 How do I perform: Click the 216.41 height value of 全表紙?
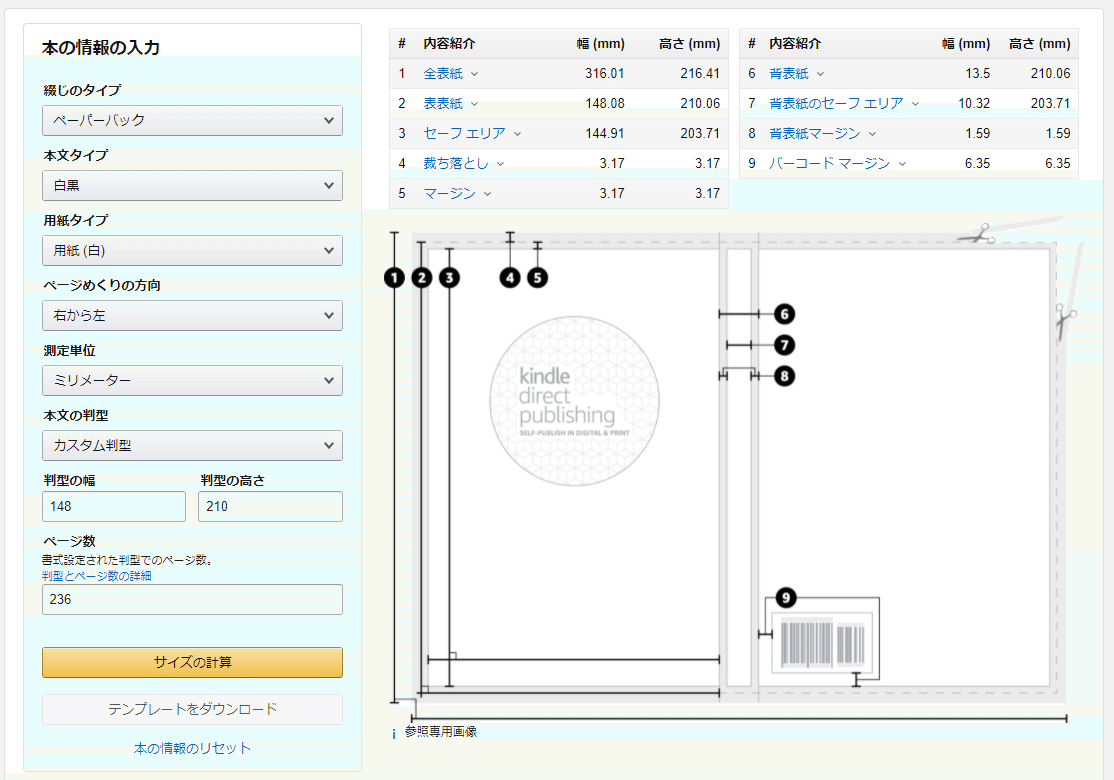[x=700, y=73]
